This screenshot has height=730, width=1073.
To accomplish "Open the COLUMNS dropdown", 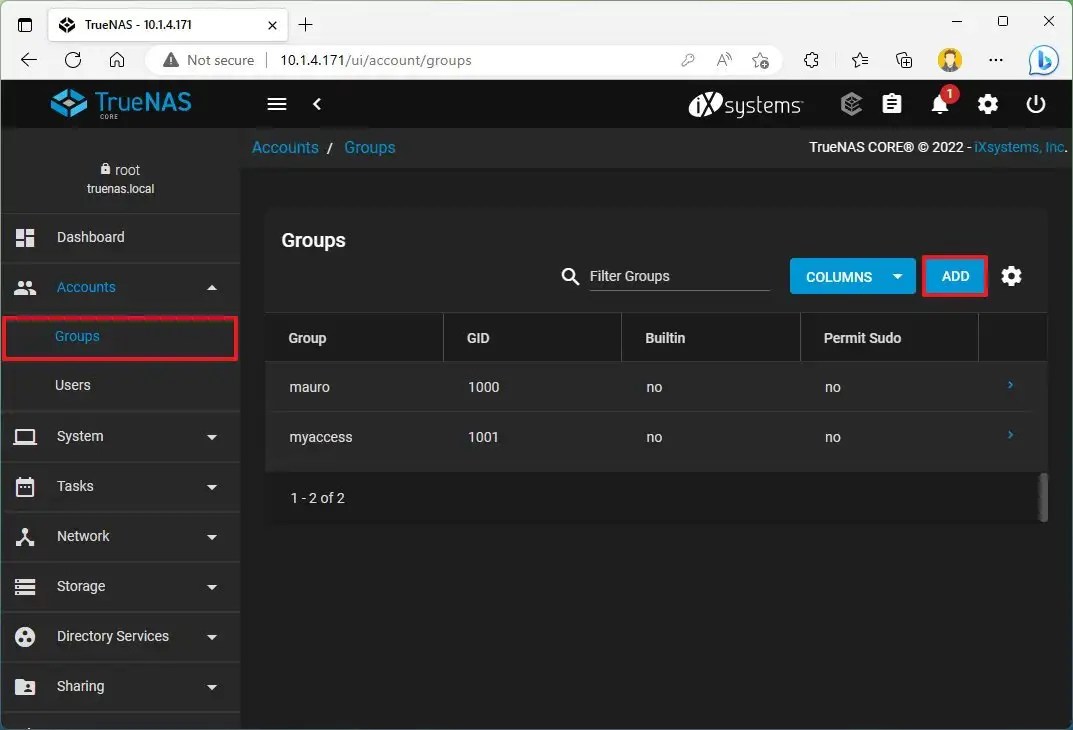I will click(852, 276).
